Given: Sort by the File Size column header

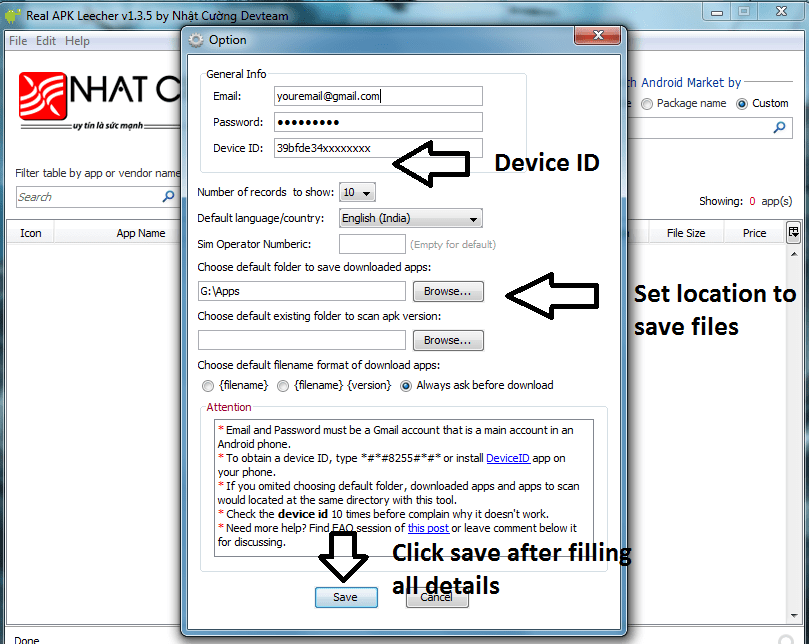Looking at the screenshot, I should [686, 233].
